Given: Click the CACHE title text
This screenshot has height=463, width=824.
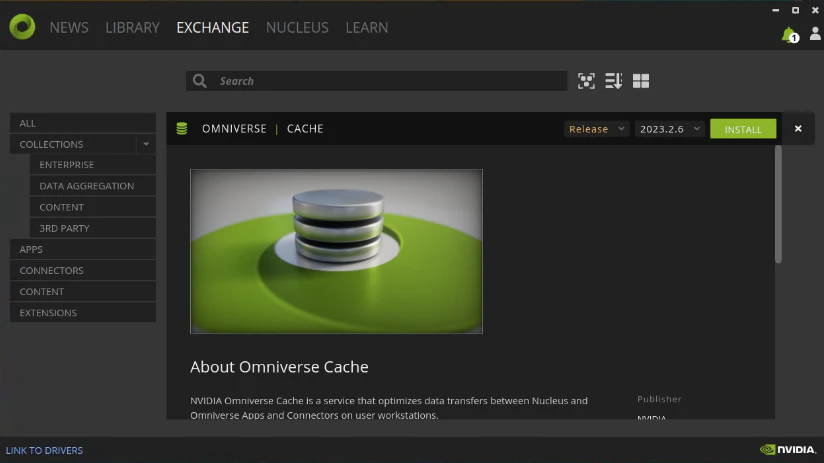Looking at the screenshot, I should 305,129.
